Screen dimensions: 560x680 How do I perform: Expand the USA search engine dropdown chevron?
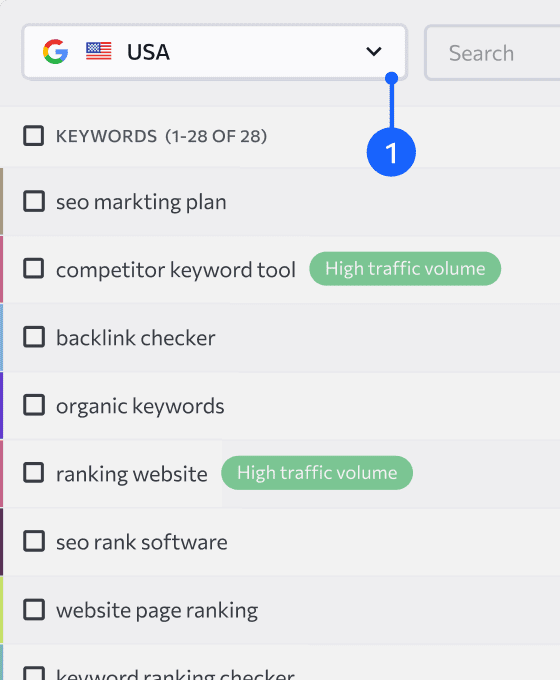(x=373, y=52)
